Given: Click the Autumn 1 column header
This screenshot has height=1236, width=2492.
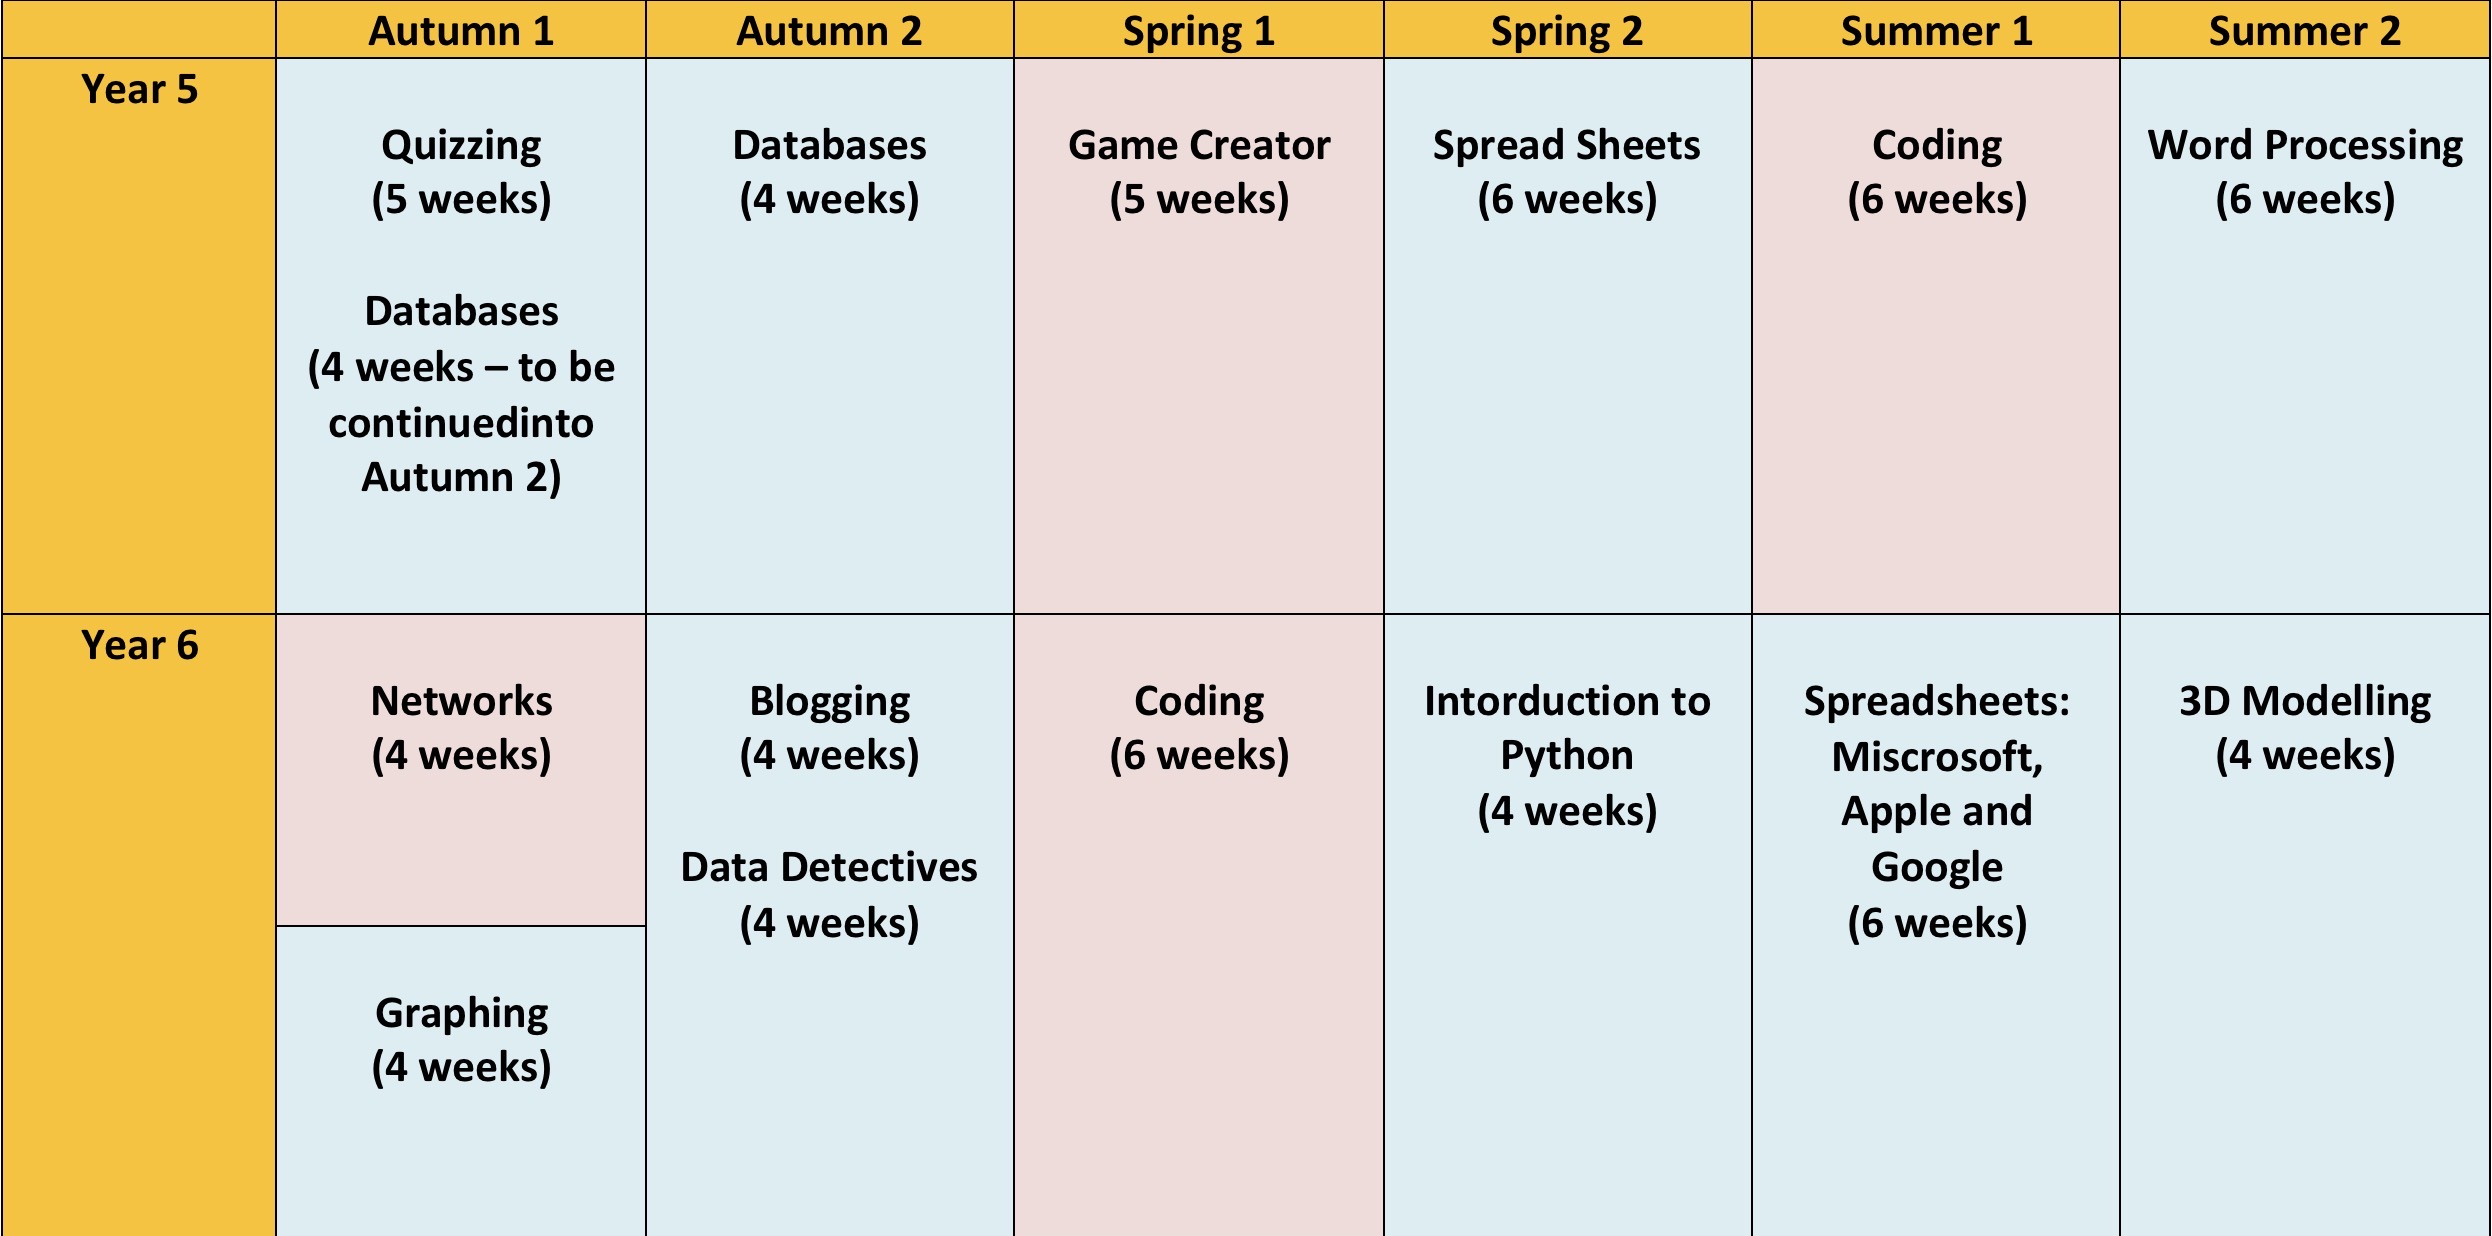Looking at the screenshot, I should pyautogui.click(x=461, y=31).
